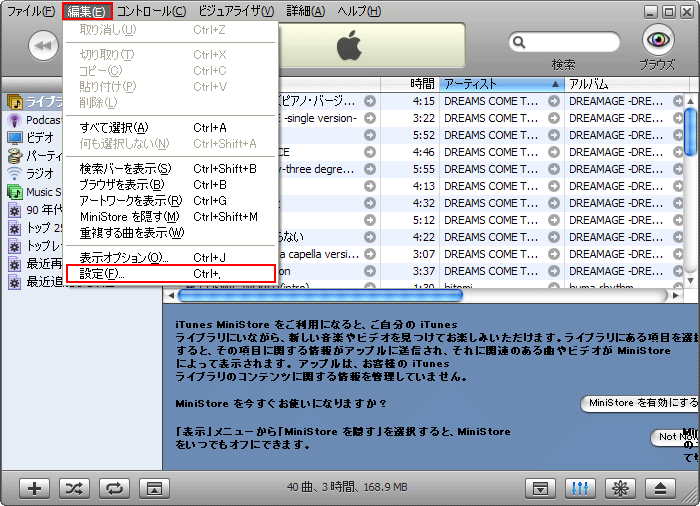Click the アルバム column header
This screenshot has width=700, height=506.
(620, 84)
